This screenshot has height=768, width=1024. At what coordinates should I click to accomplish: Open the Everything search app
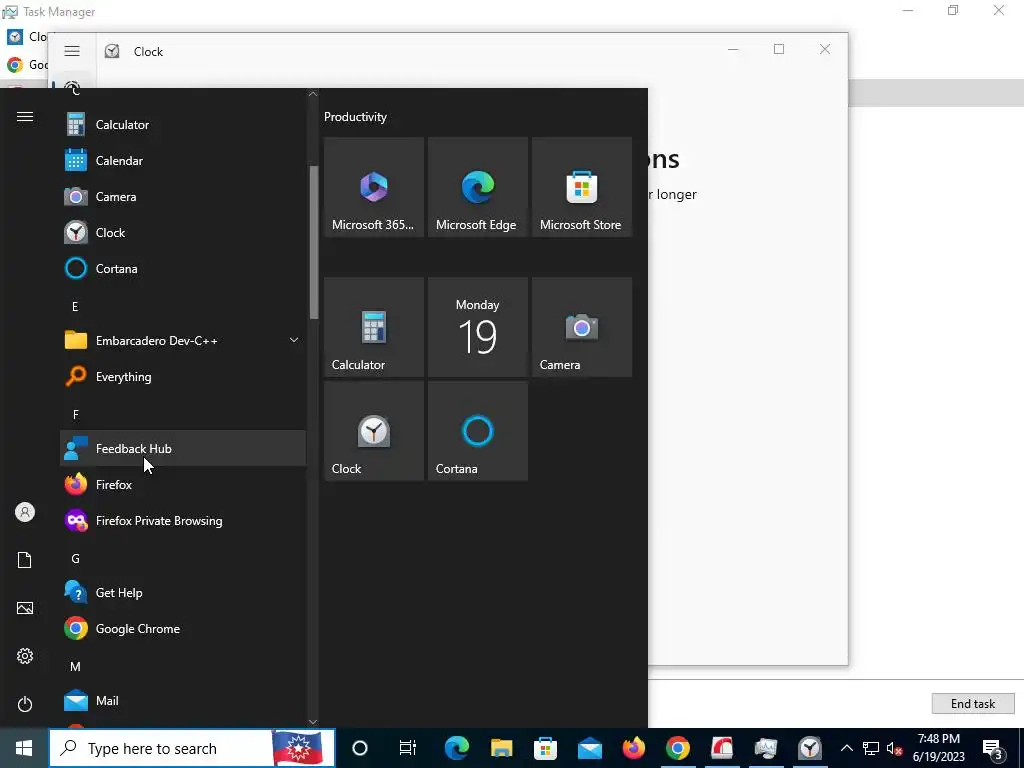click(183, 377)
